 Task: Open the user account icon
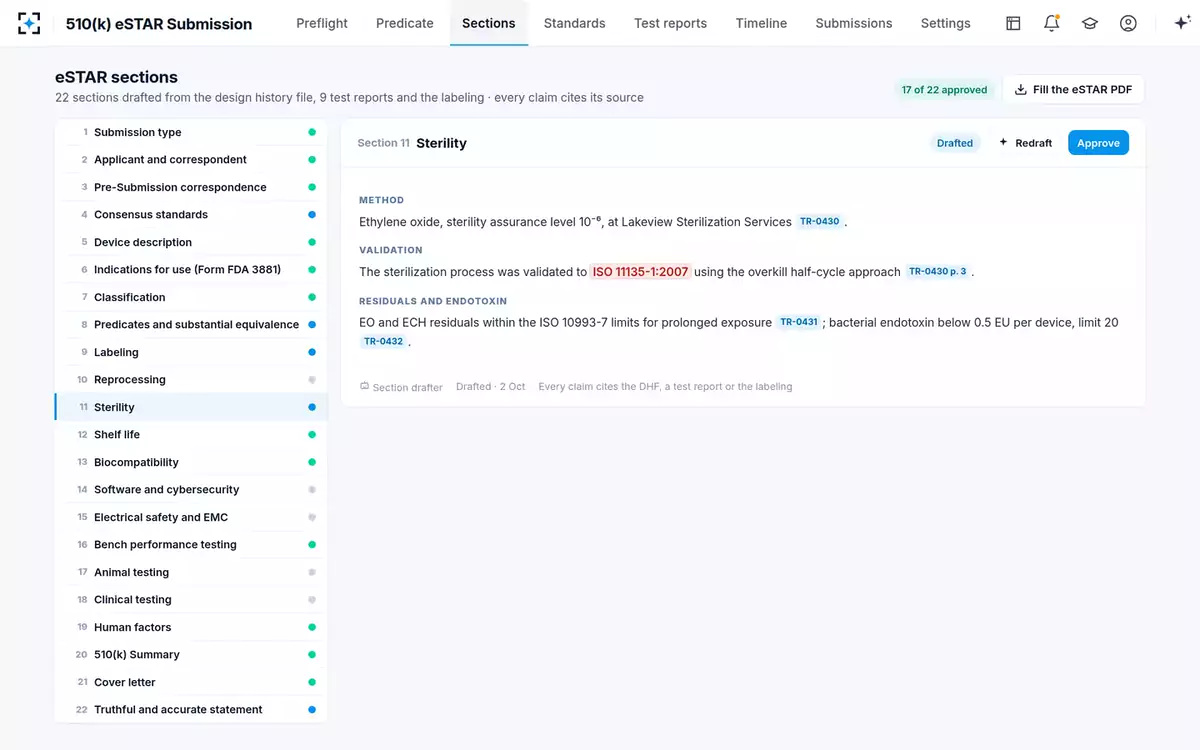(1128, 23)
